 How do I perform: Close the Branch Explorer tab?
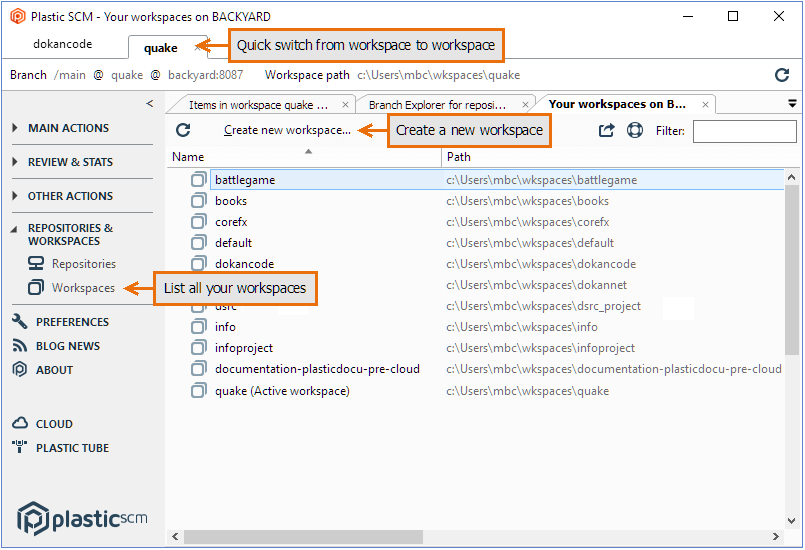click(525, 105)
